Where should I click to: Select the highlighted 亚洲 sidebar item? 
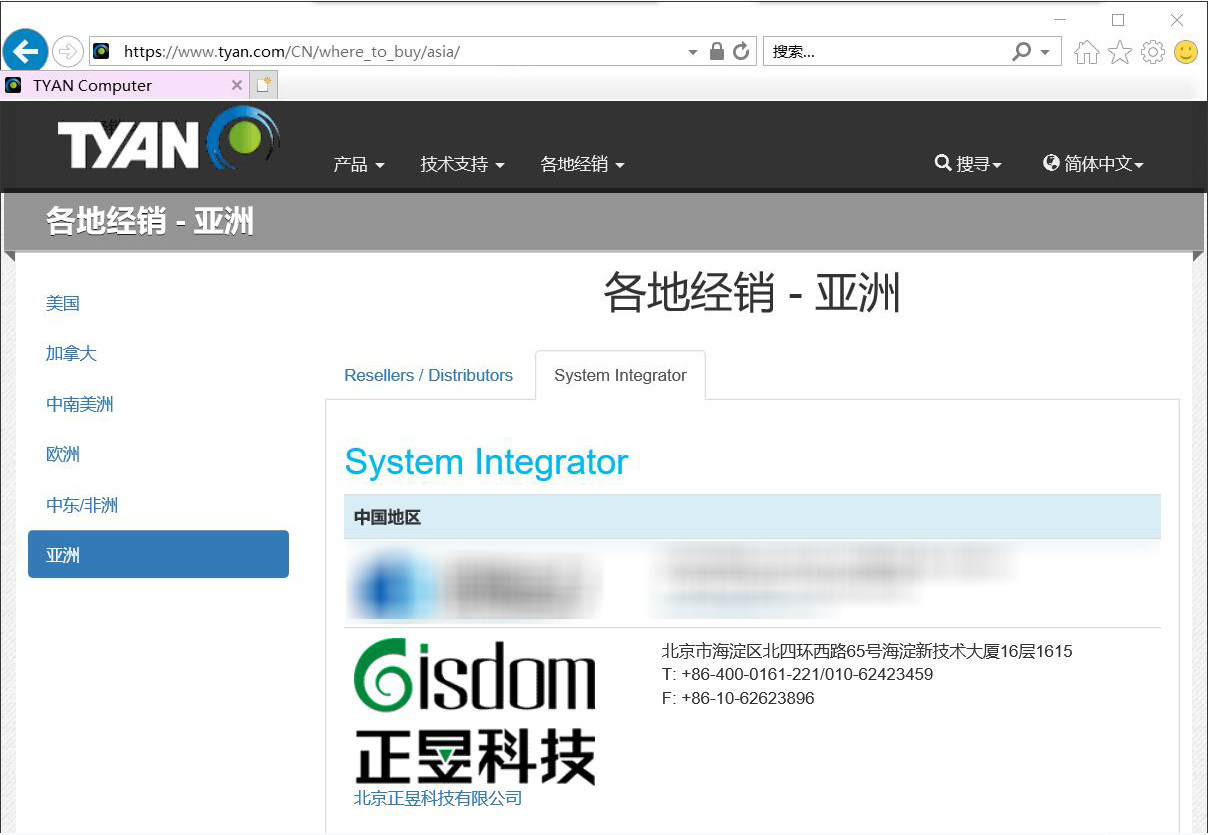[x=158, y=554]
